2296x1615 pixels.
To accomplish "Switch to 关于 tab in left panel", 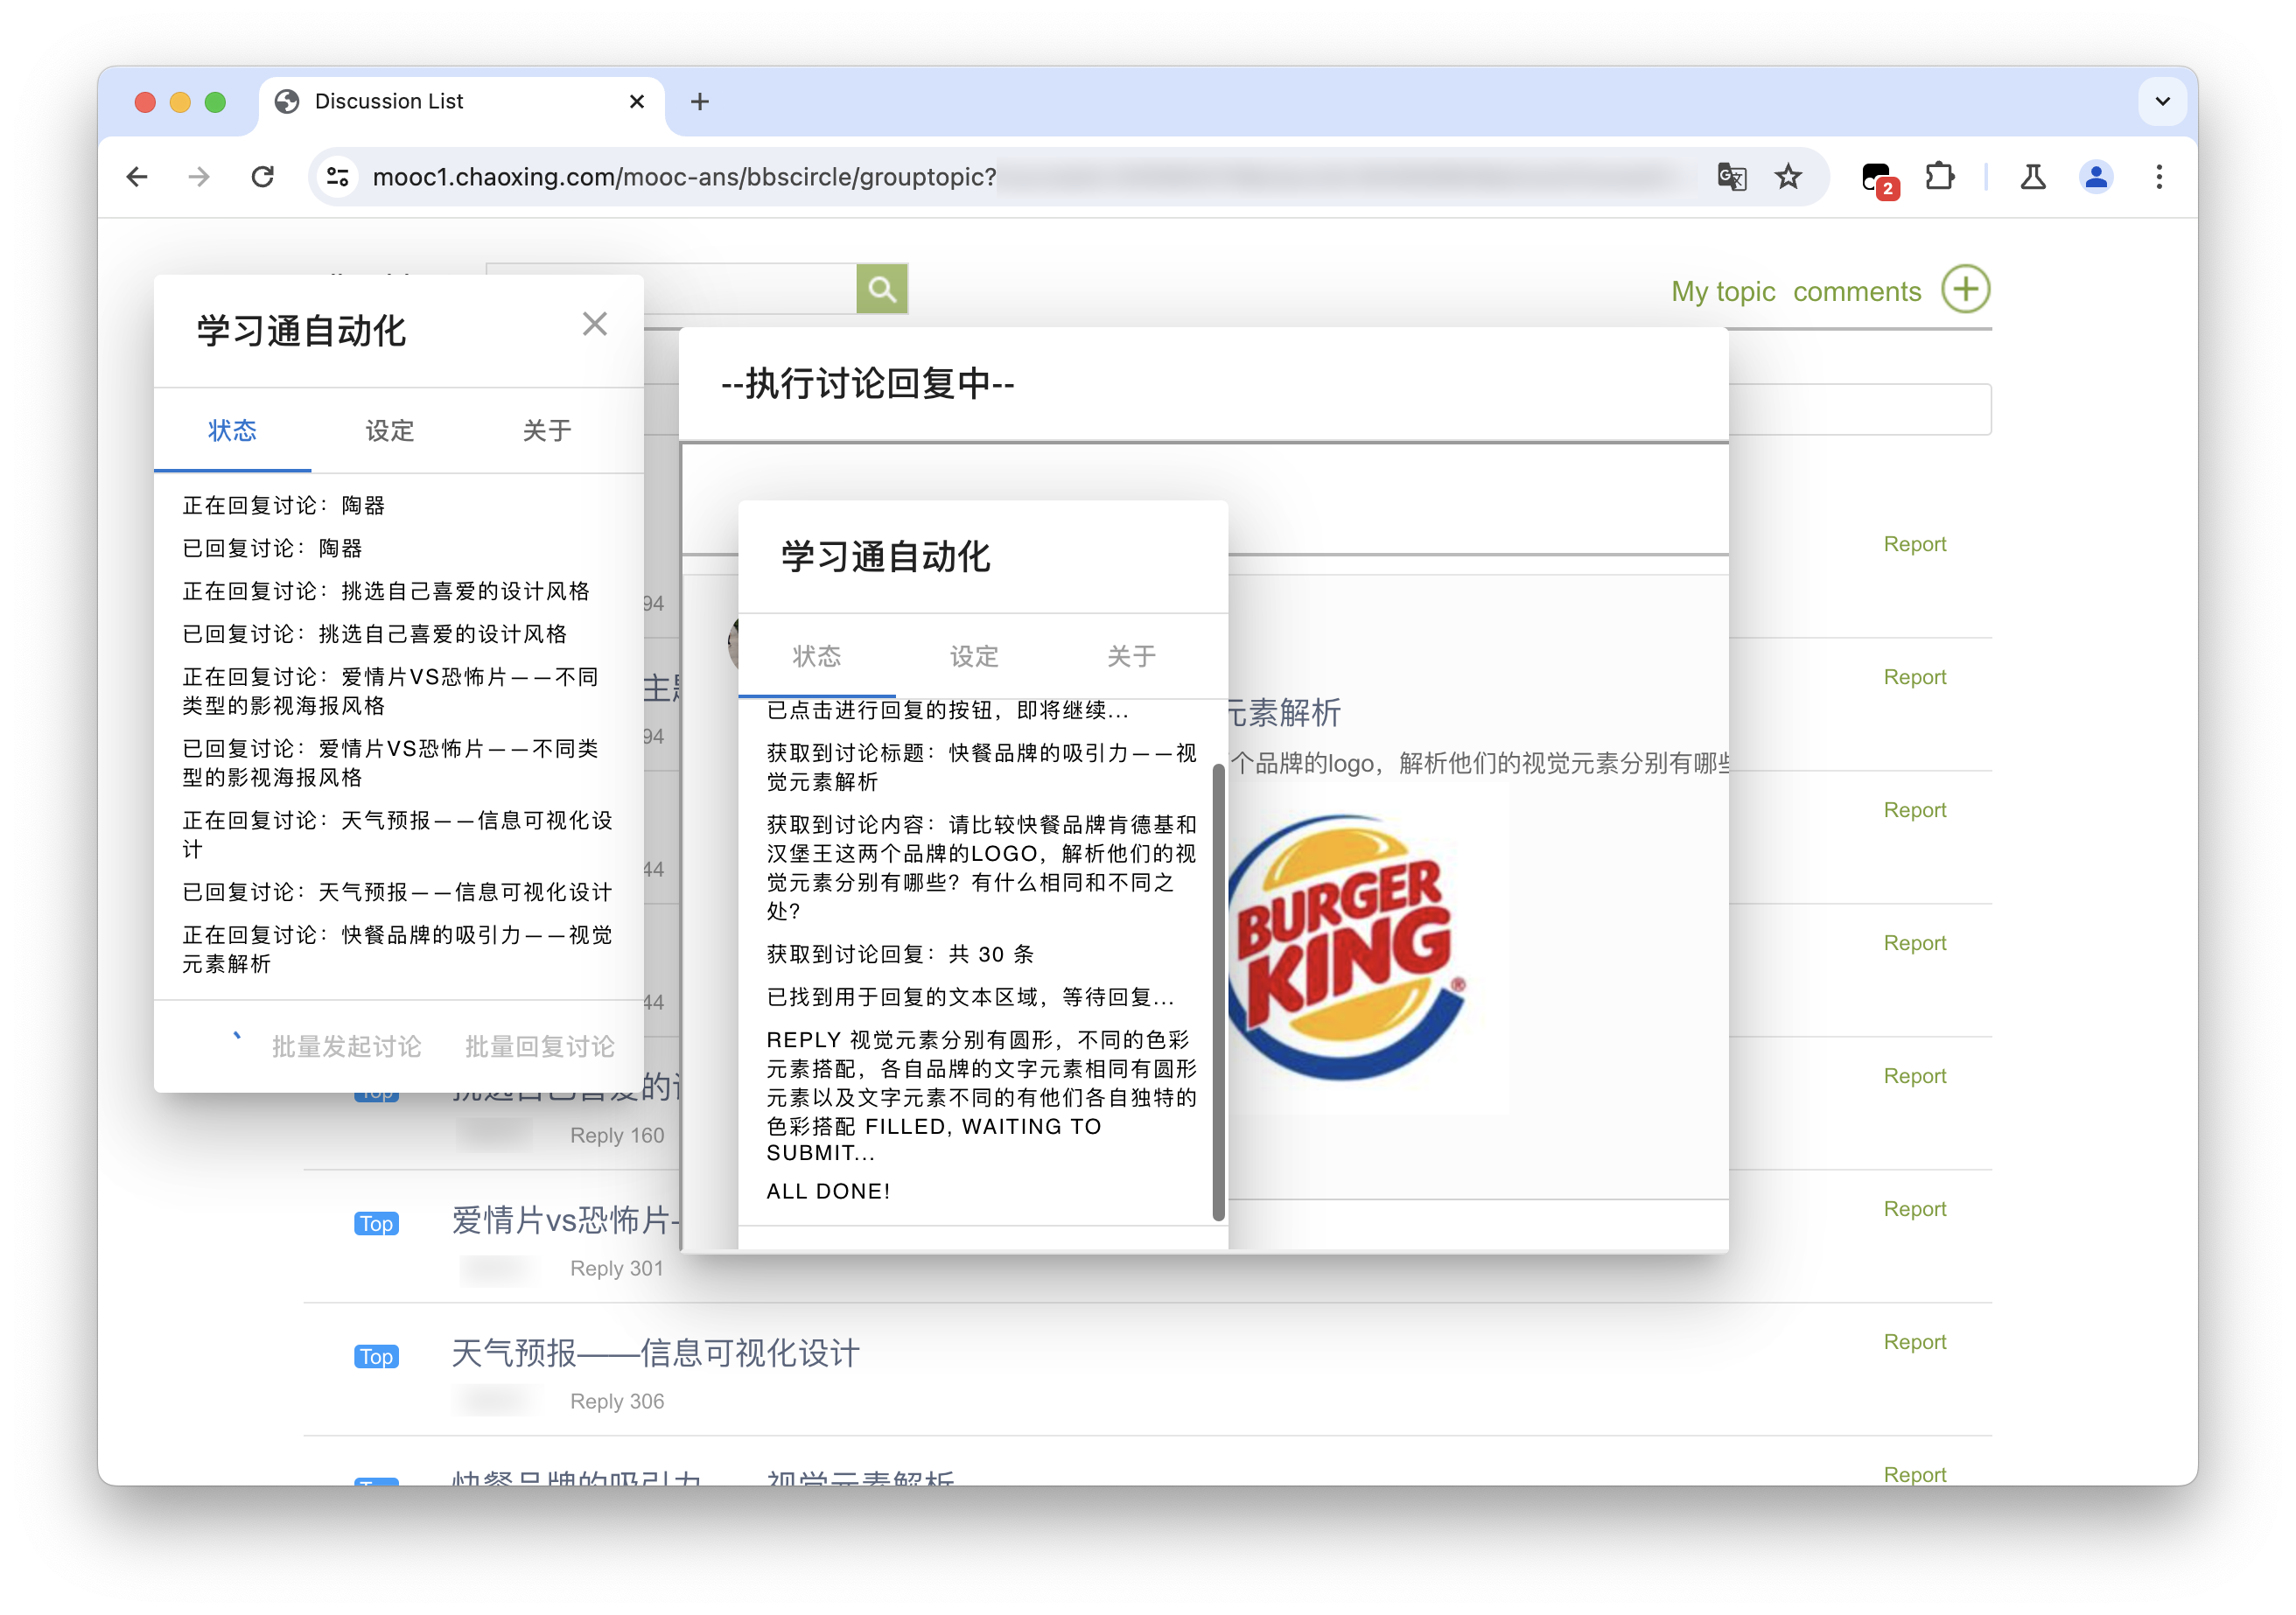I will (x=546, y=431).
